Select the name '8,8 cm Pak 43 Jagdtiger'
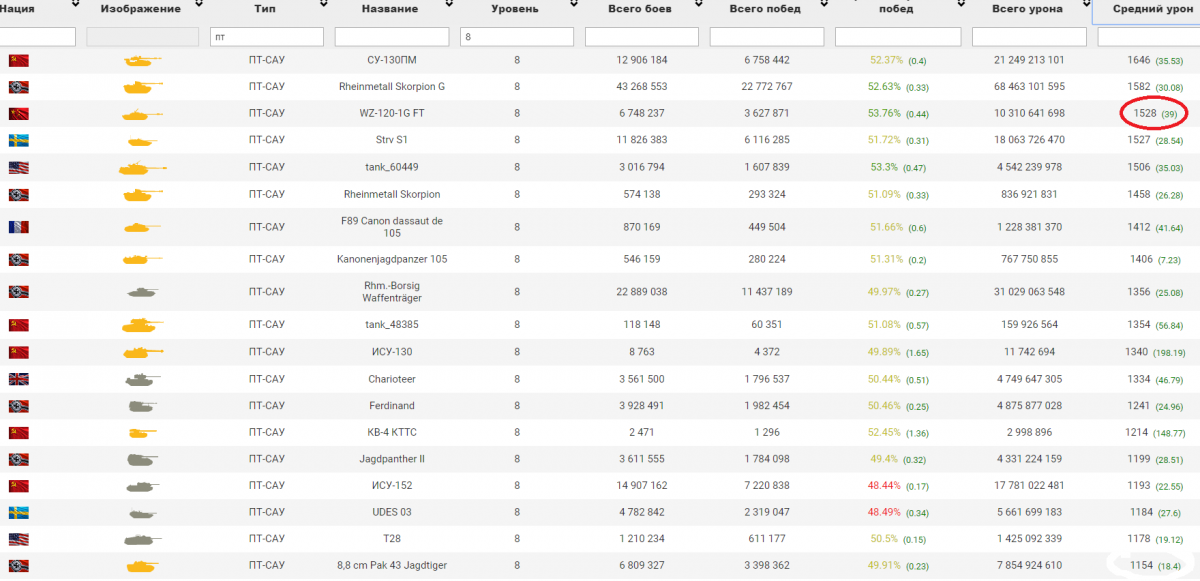The width and height of the screenshot is (1200, 581). pos(392,566)
